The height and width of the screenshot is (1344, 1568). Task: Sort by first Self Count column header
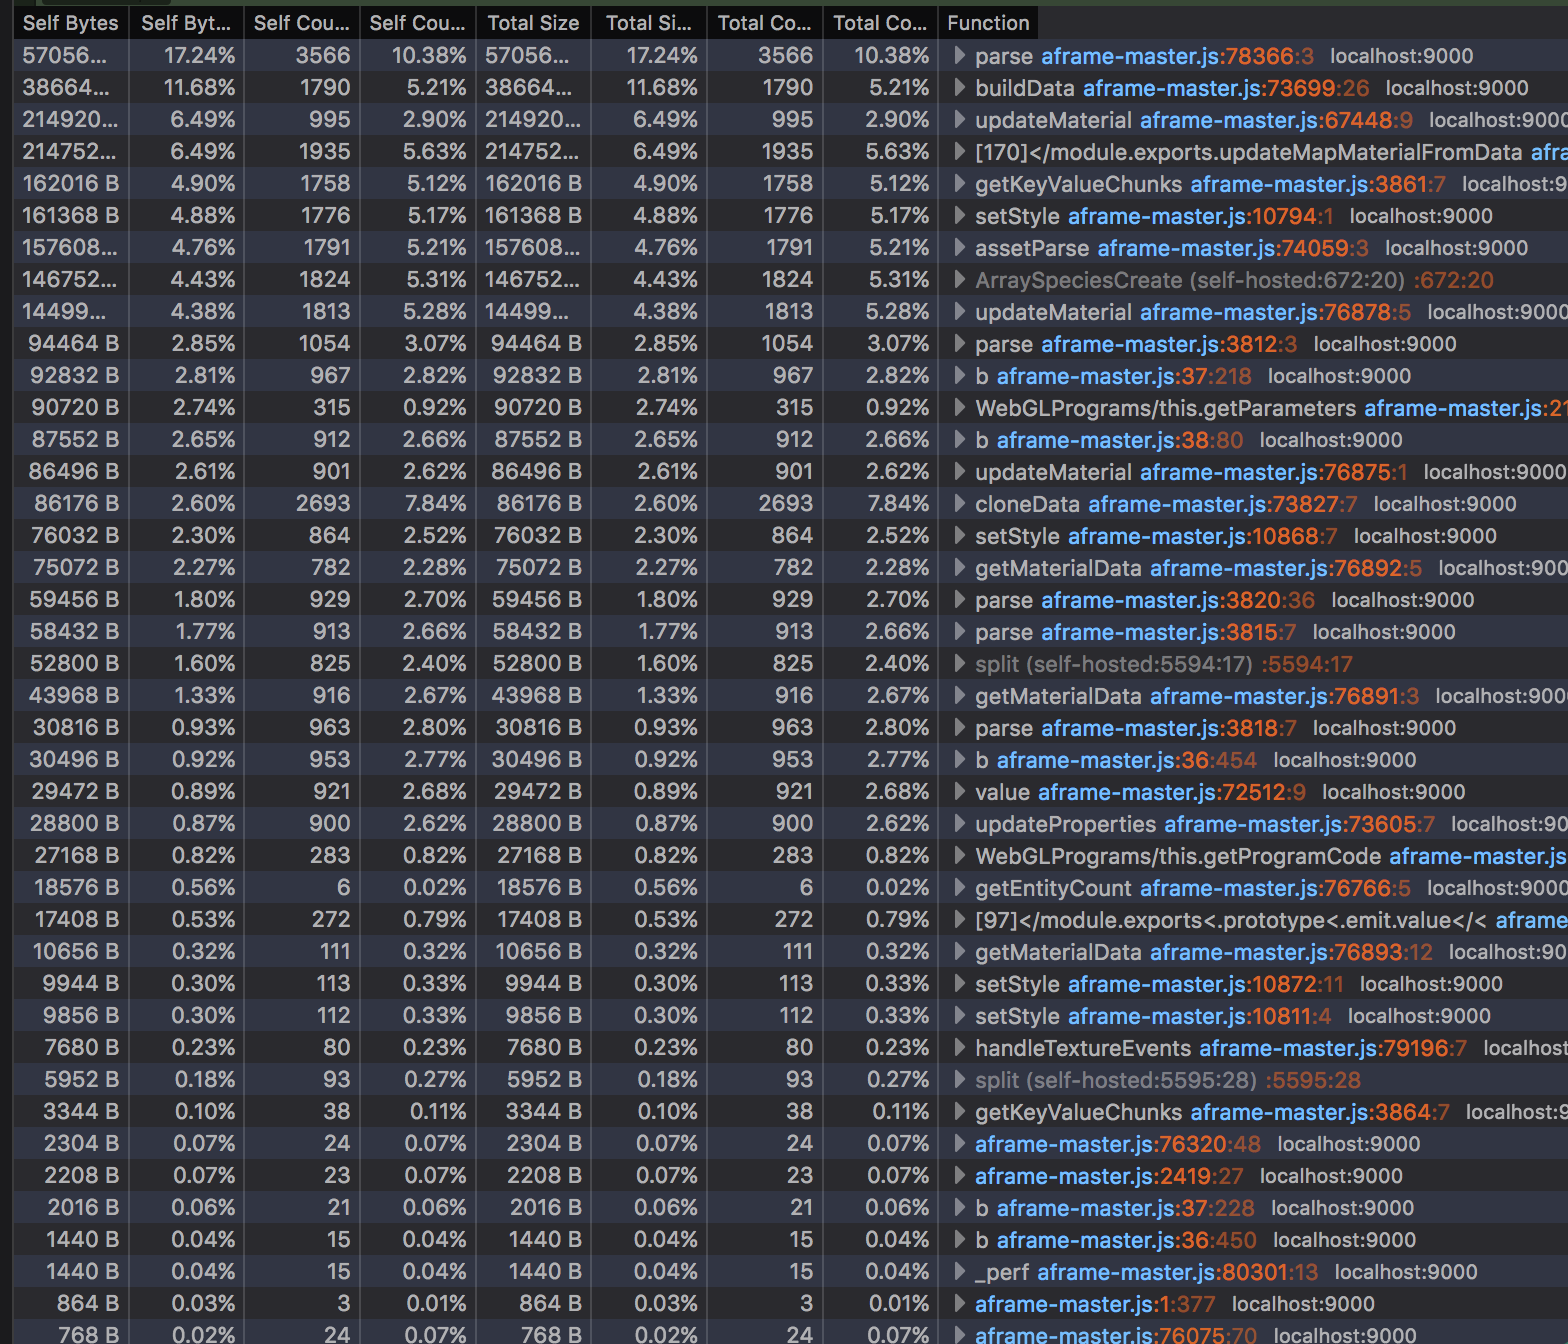coord(301,23)
